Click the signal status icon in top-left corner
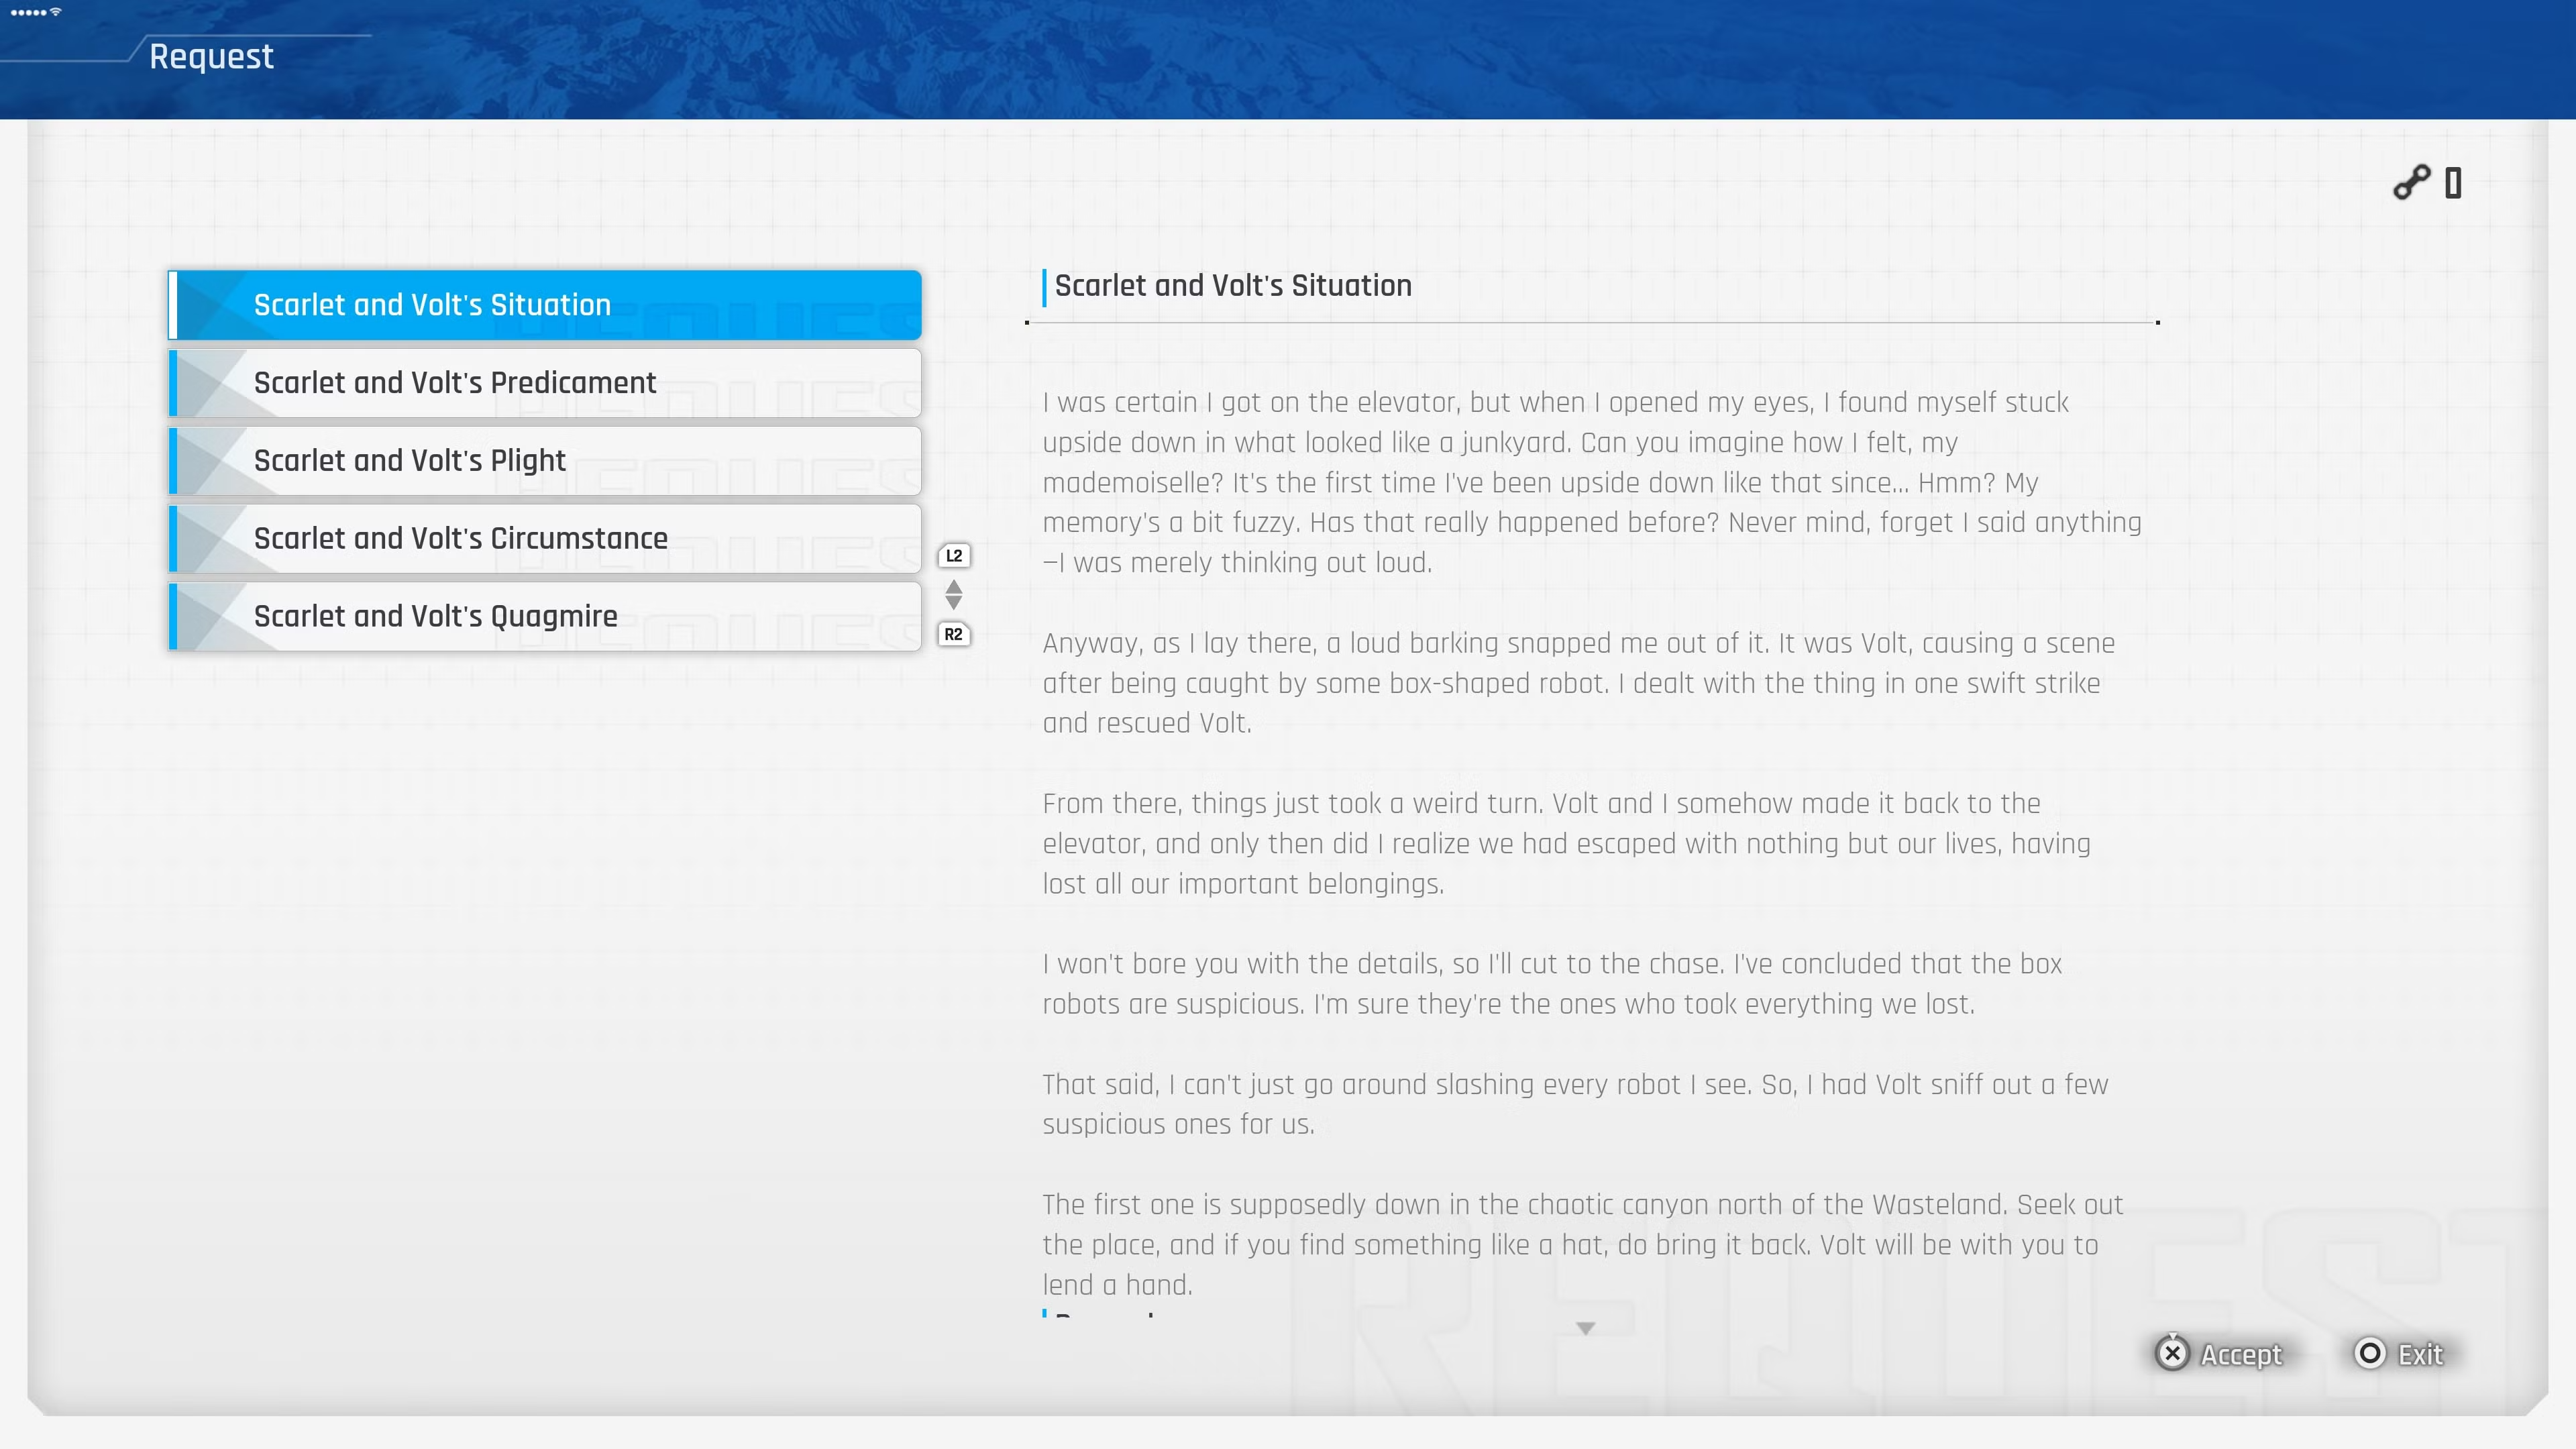This screenshot has width=2576, height=1449. tap(36, 12)
